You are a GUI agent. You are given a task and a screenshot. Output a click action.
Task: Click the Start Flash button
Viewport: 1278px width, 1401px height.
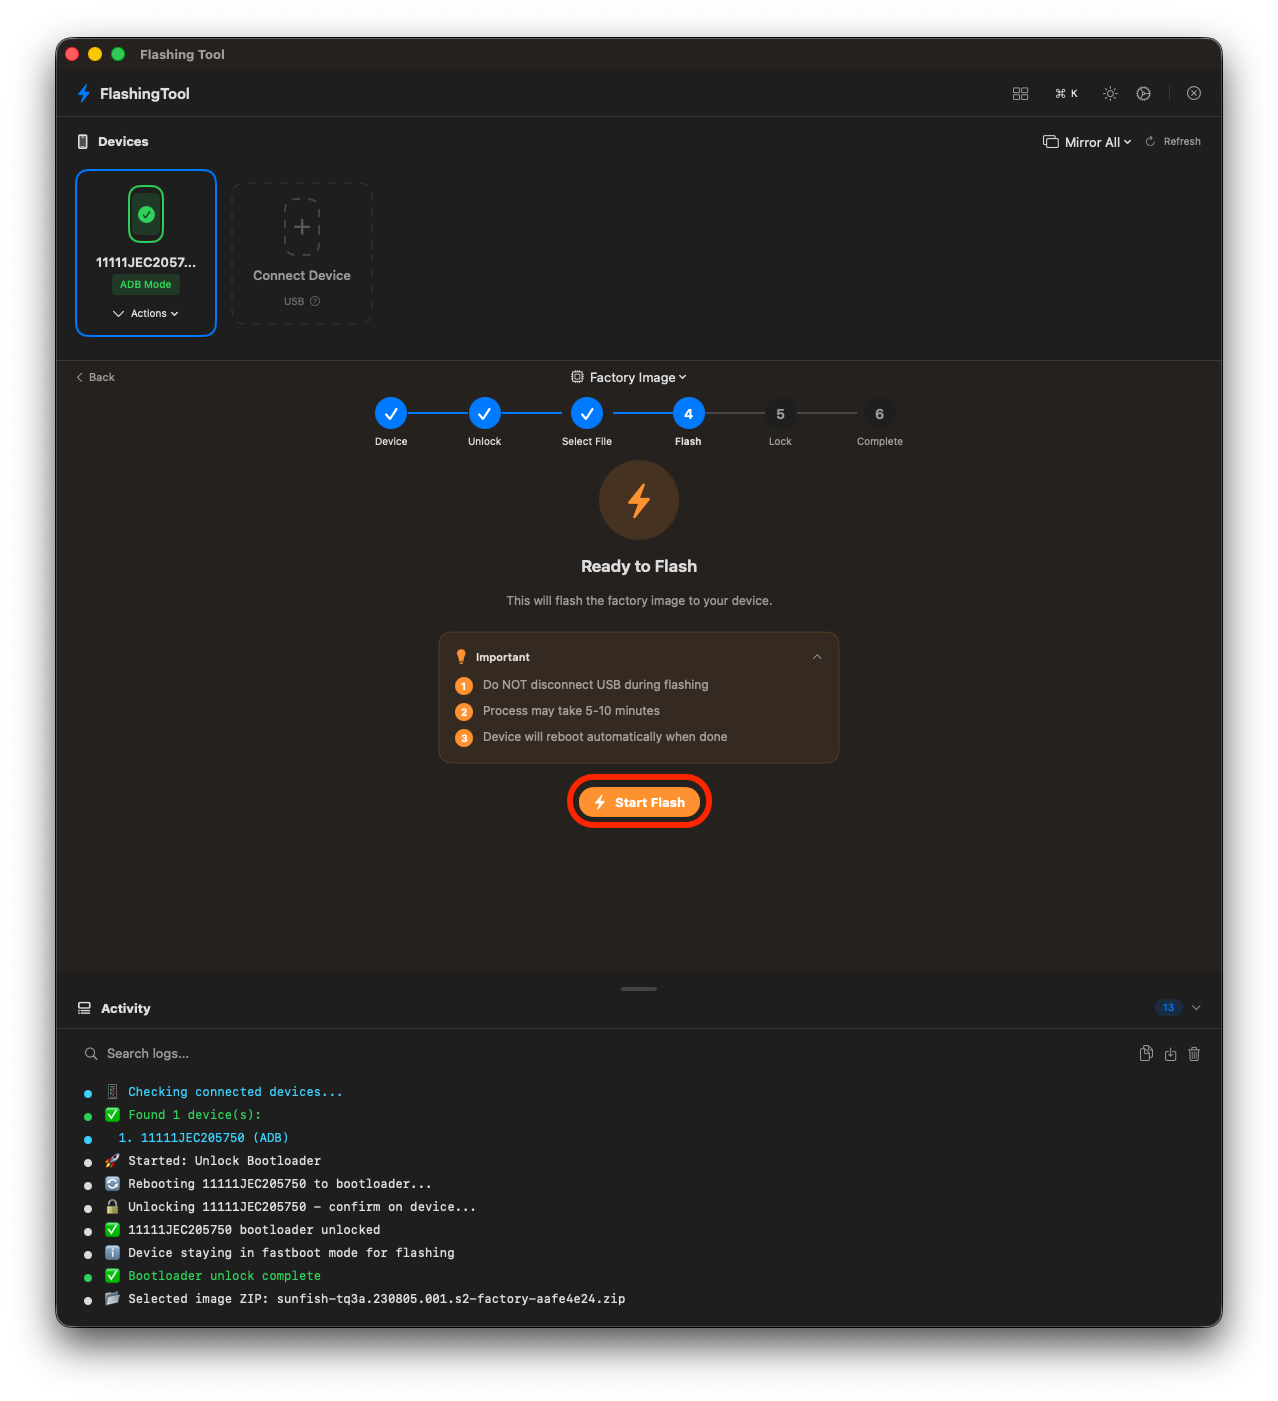[639, 802]
